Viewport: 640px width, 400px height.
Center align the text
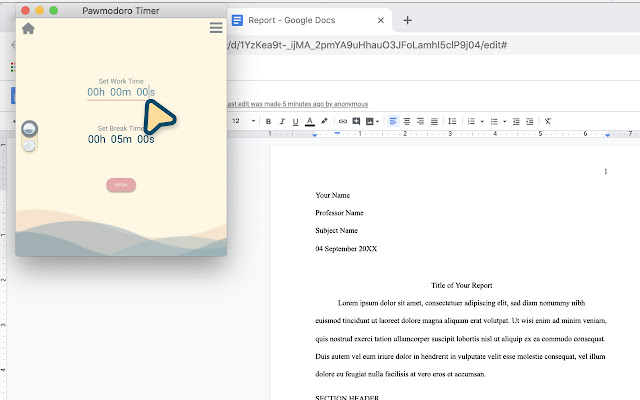tap(407, 121)
